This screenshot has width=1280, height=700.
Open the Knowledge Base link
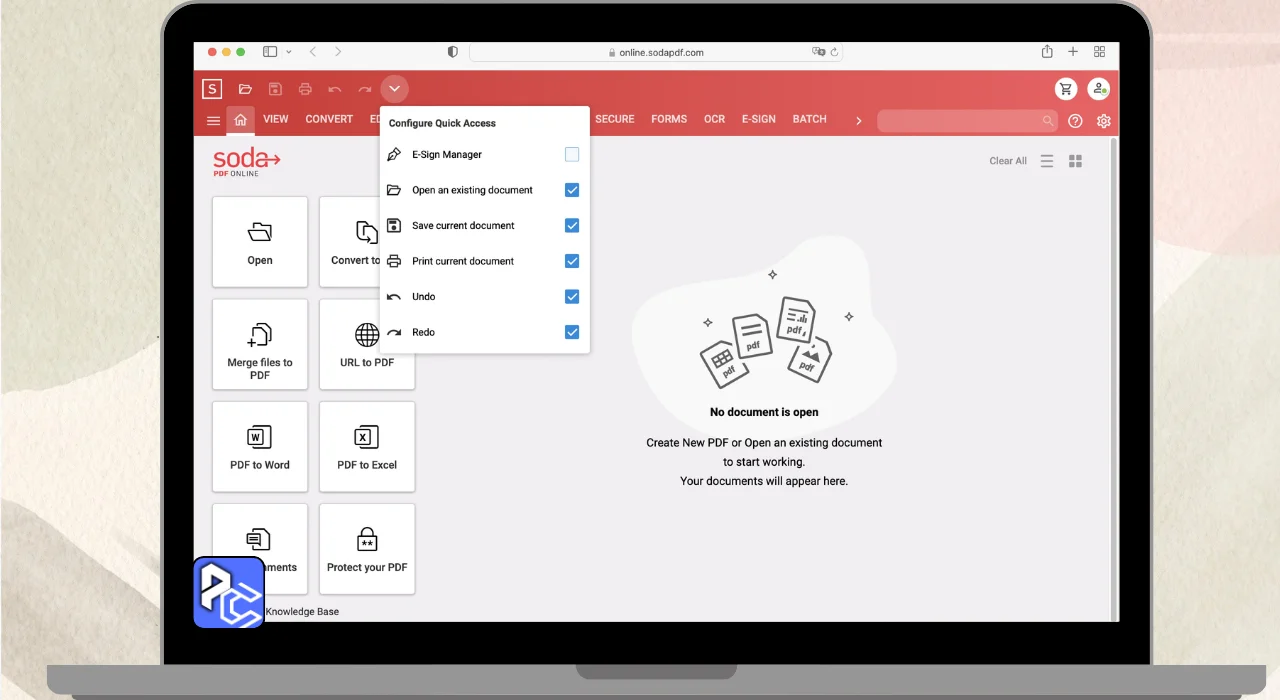point(302,611)
